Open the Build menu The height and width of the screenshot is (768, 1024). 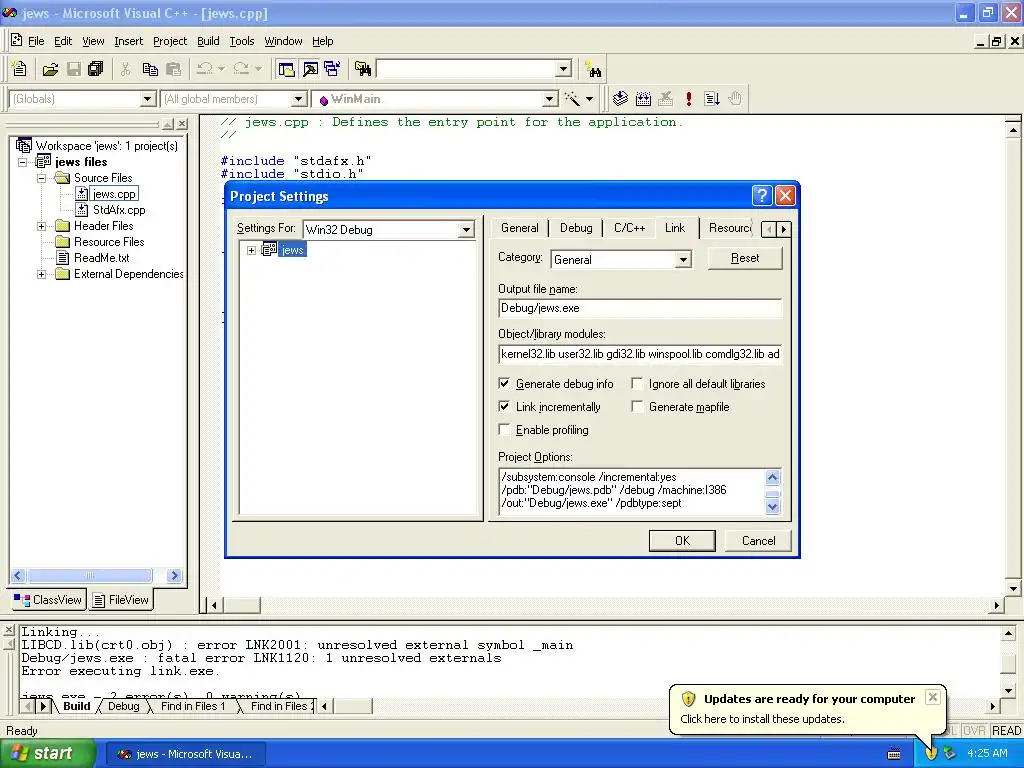click(208, 41)
